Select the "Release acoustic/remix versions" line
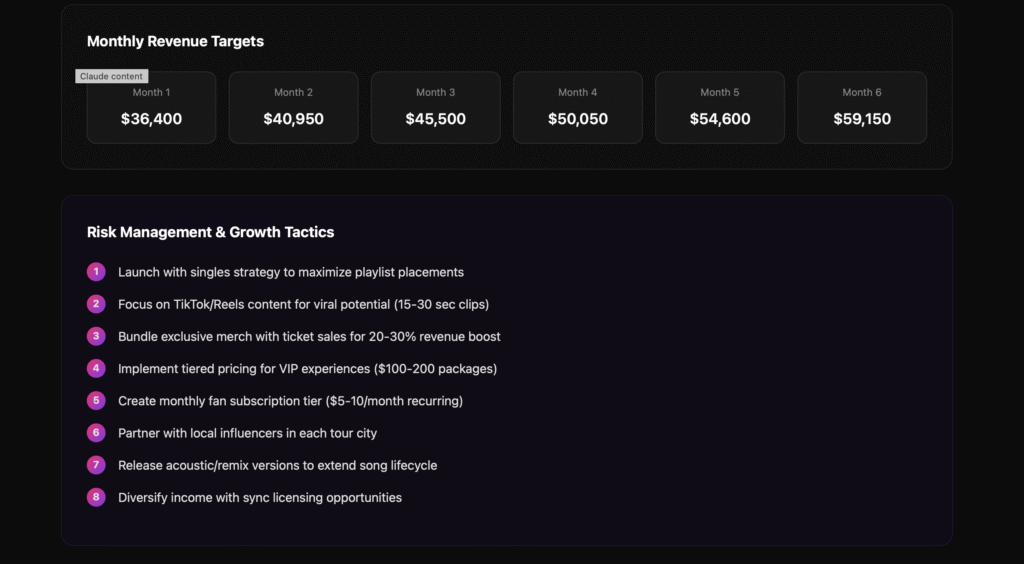Screen dimensions: 1024x564 pos(277,465)
